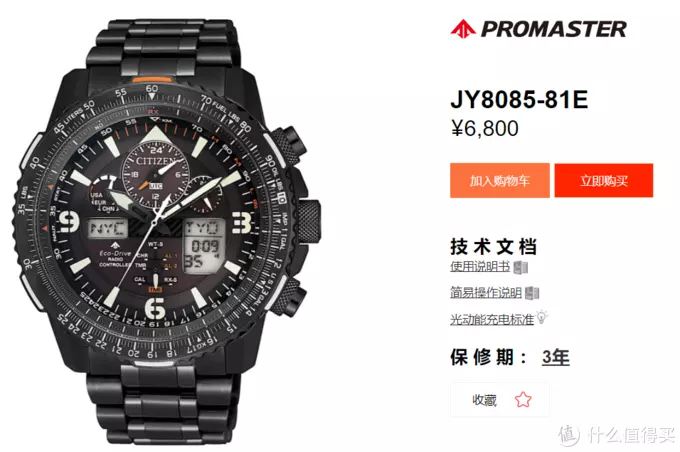Open the 3年 warranty period link
The image size is (680, 452).
556,357
